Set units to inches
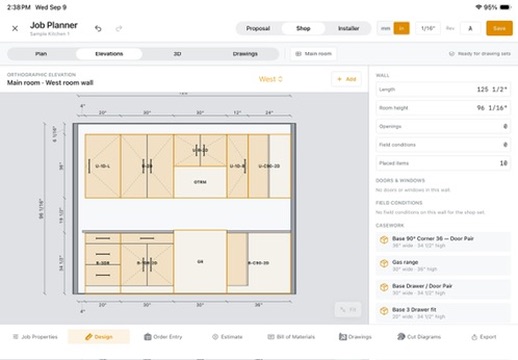The height and width of the screenshot is (360, 518). [x=401, y=28]
